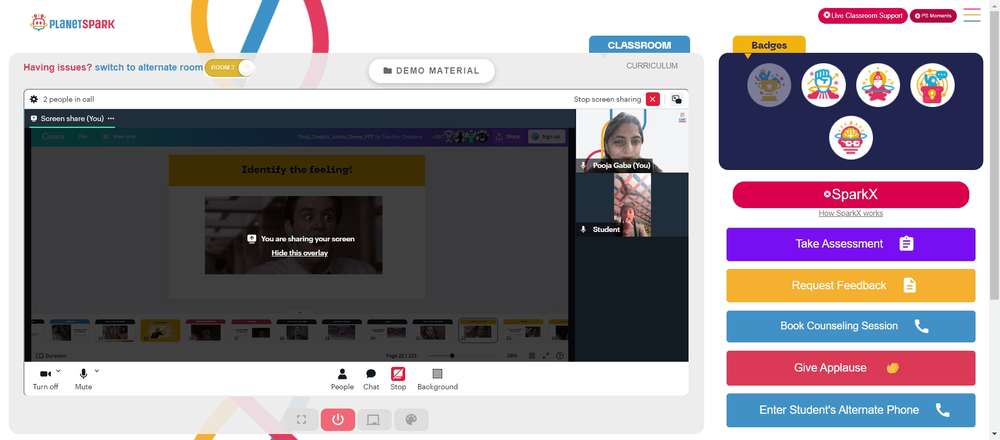1000x440 pixels.
Task: Open How SparkX works link
Action: coord(851,213)
